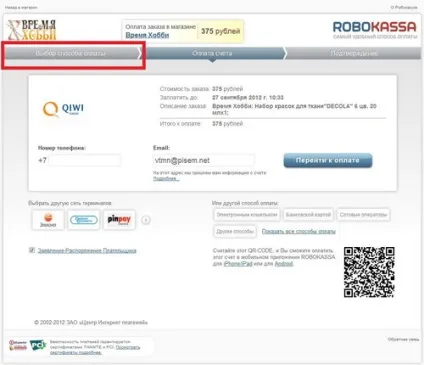This screenshot has height=365, width=424.
Task: Open the О Робокассе link
Action: [404, 7]
